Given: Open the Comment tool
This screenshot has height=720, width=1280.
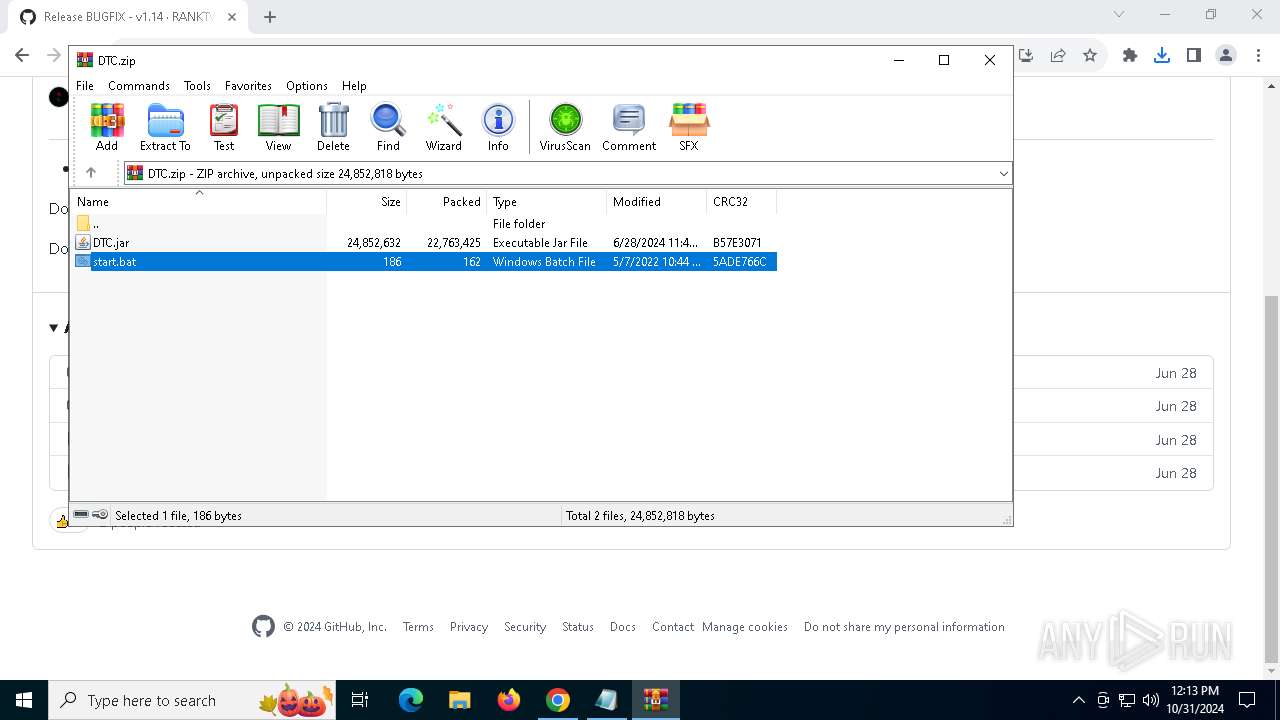Looking at the screenshot, I should (x=629, y=127).
